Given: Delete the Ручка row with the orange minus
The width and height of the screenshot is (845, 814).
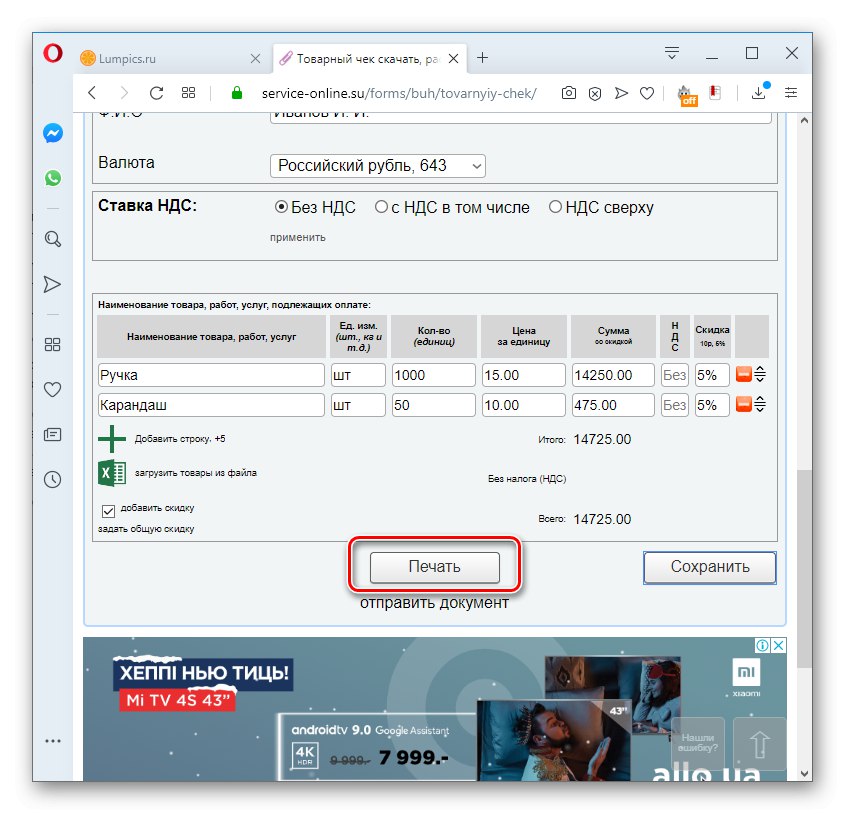Looking at the screenshot, I should pos(744,374).
